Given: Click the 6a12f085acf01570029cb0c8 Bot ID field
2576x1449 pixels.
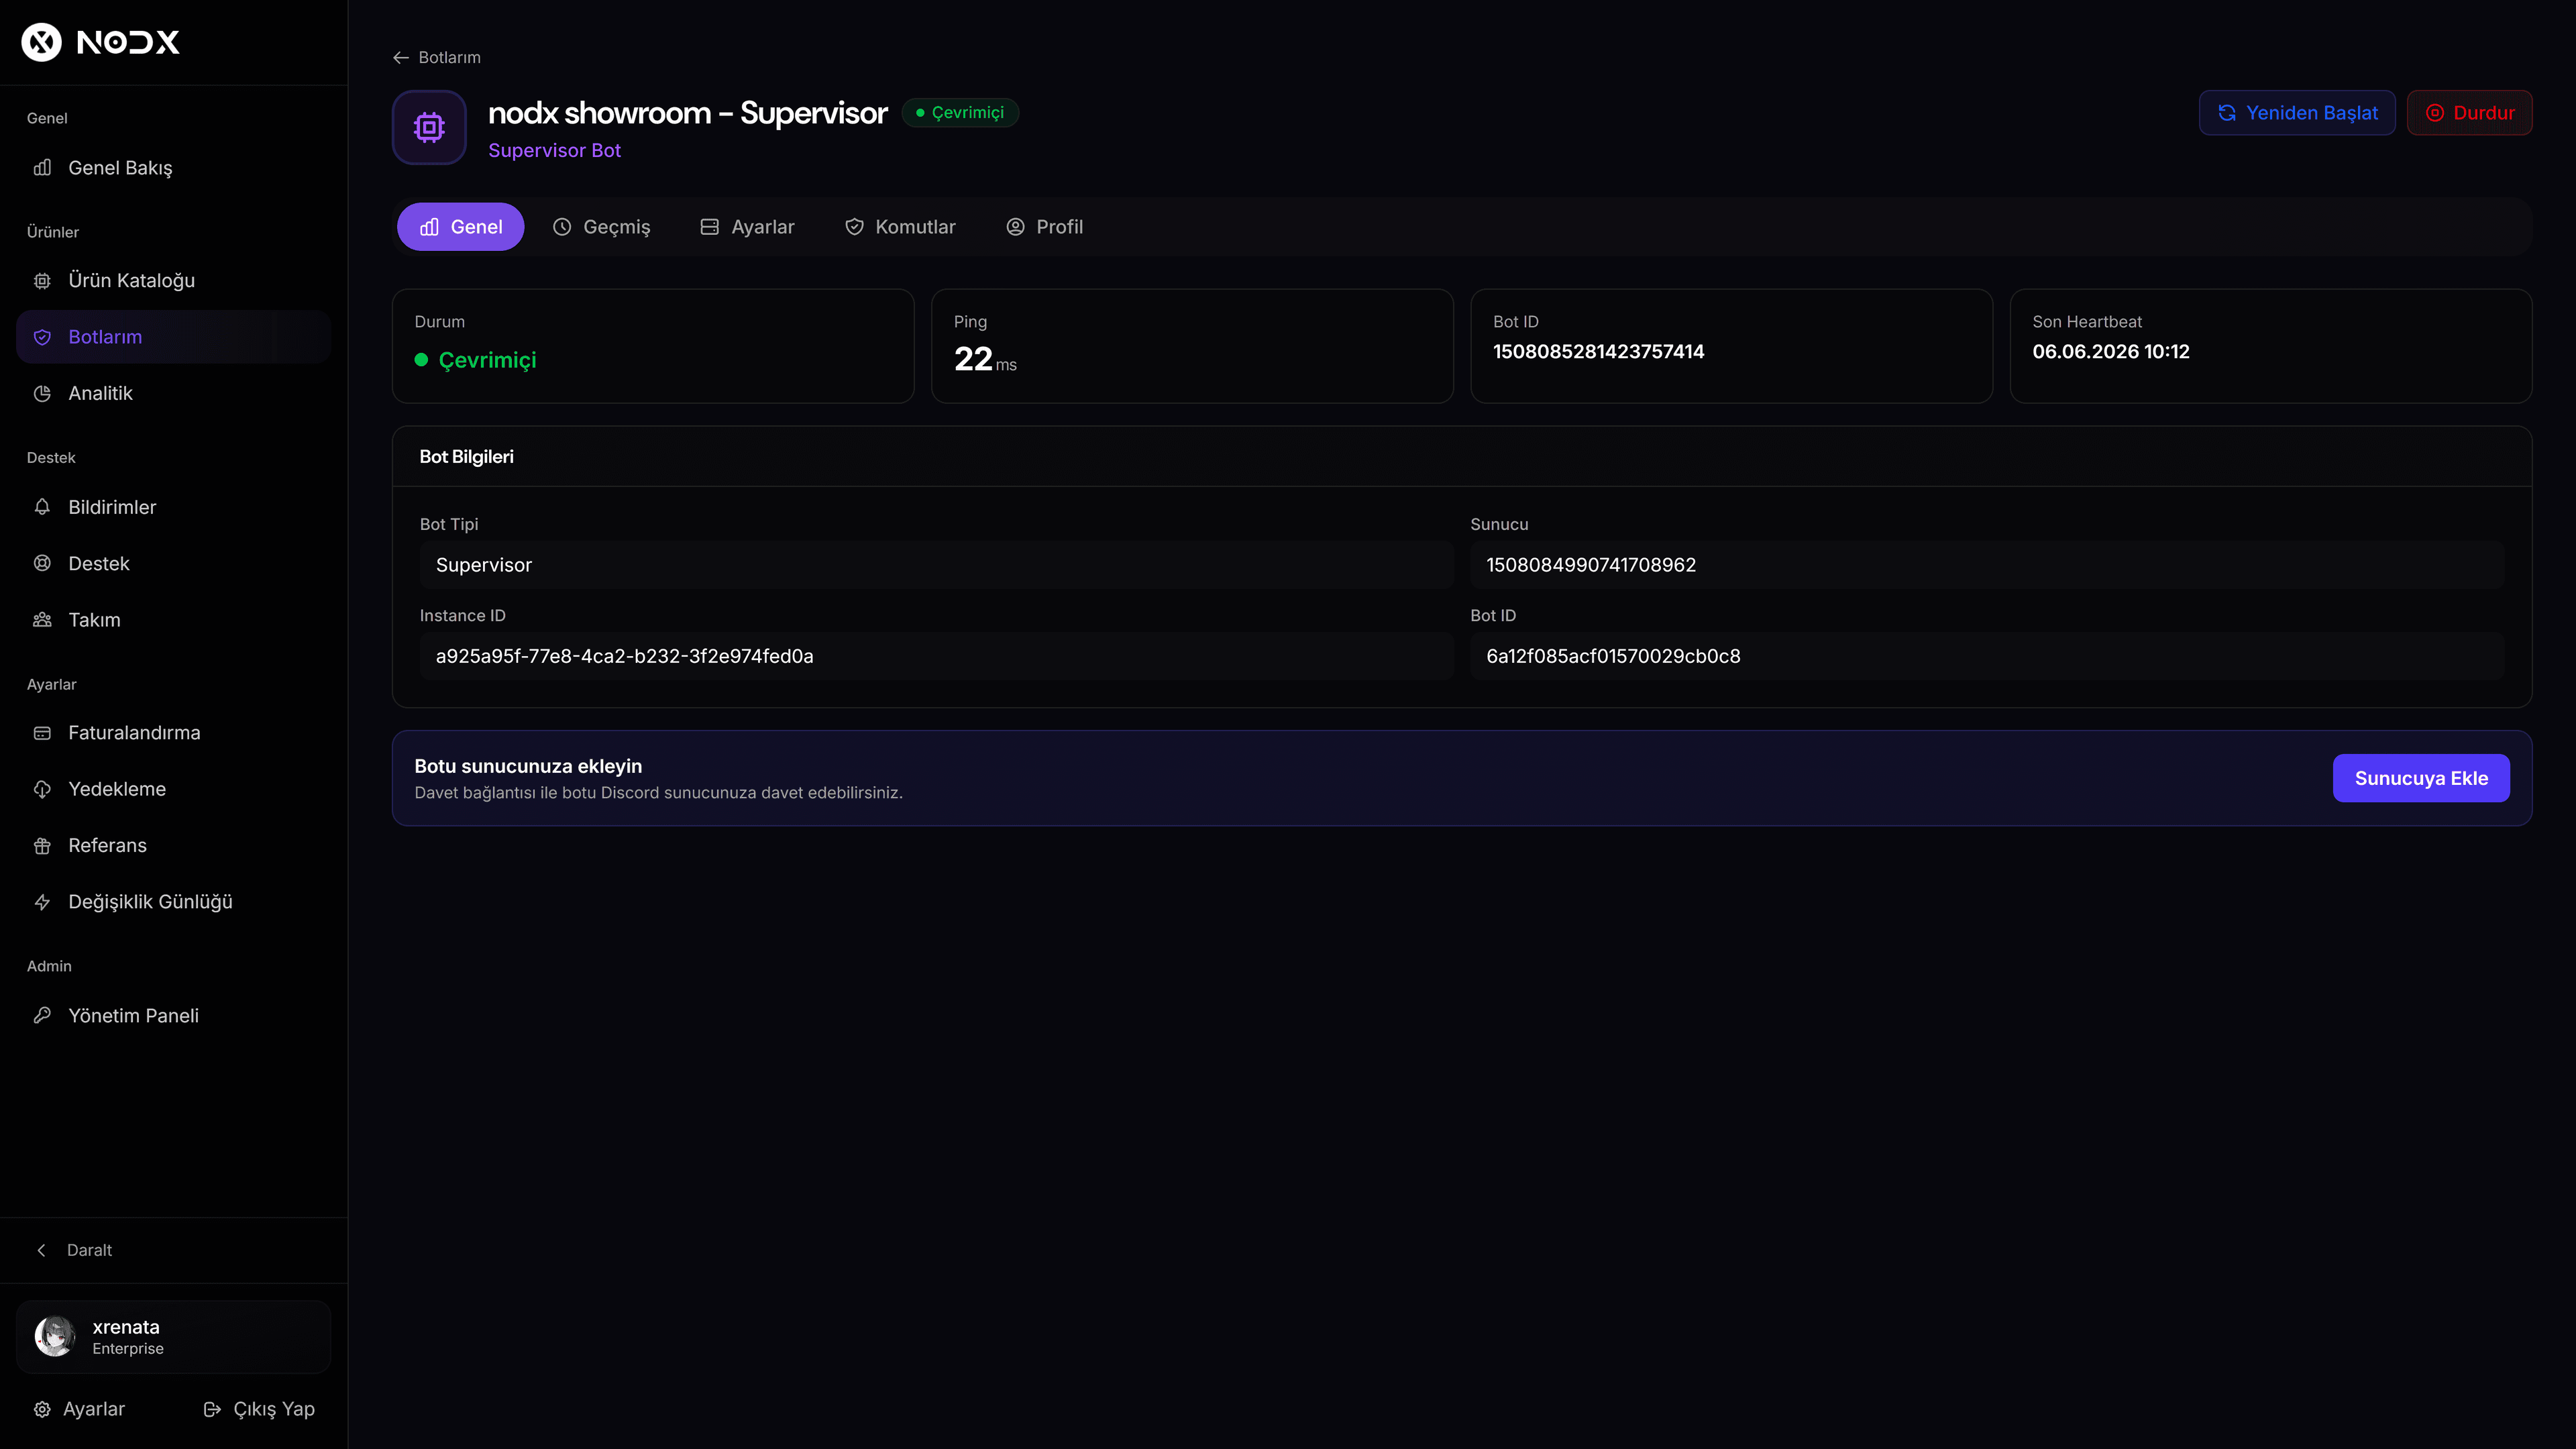Looking at the screenshot, I should pyautogui.click(x=1987, y=656).
